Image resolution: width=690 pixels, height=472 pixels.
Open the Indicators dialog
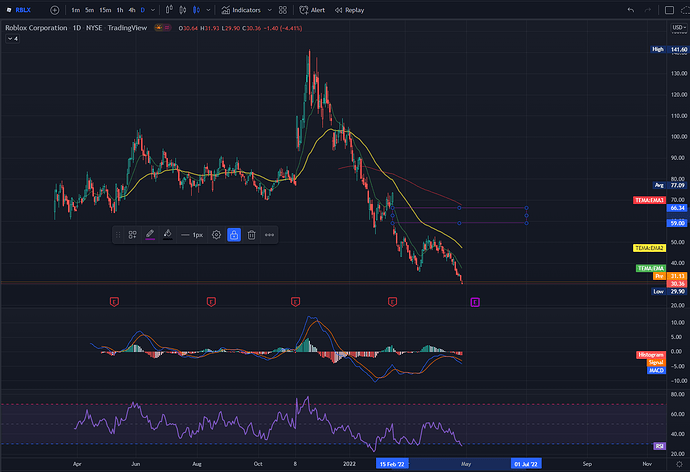[x=241, y=10]
